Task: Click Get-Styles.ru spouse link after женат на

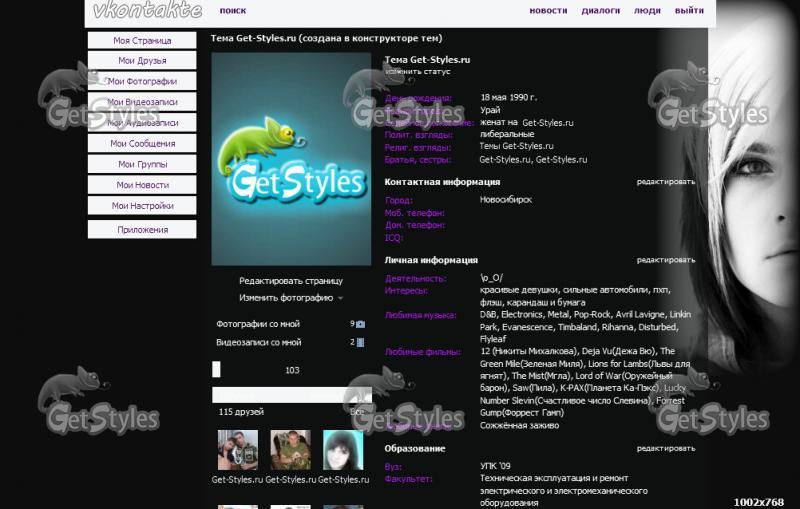Action: pos(548,123)
